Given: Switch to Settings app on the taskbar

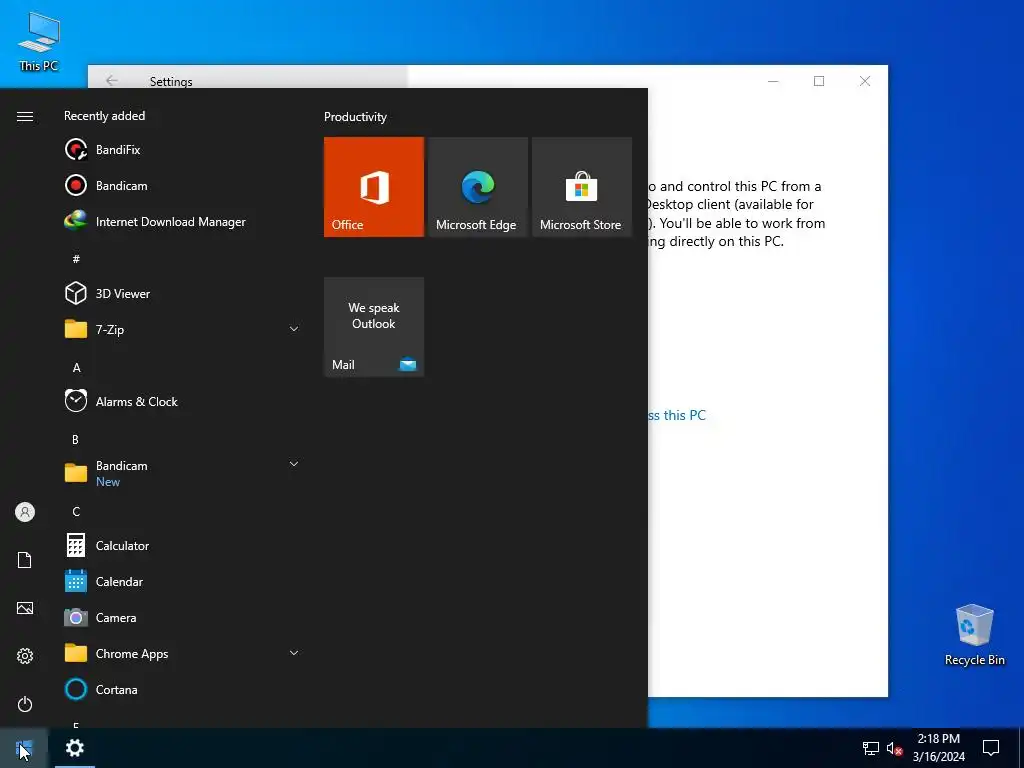Looking at the screenshot, I should [74, 748].
